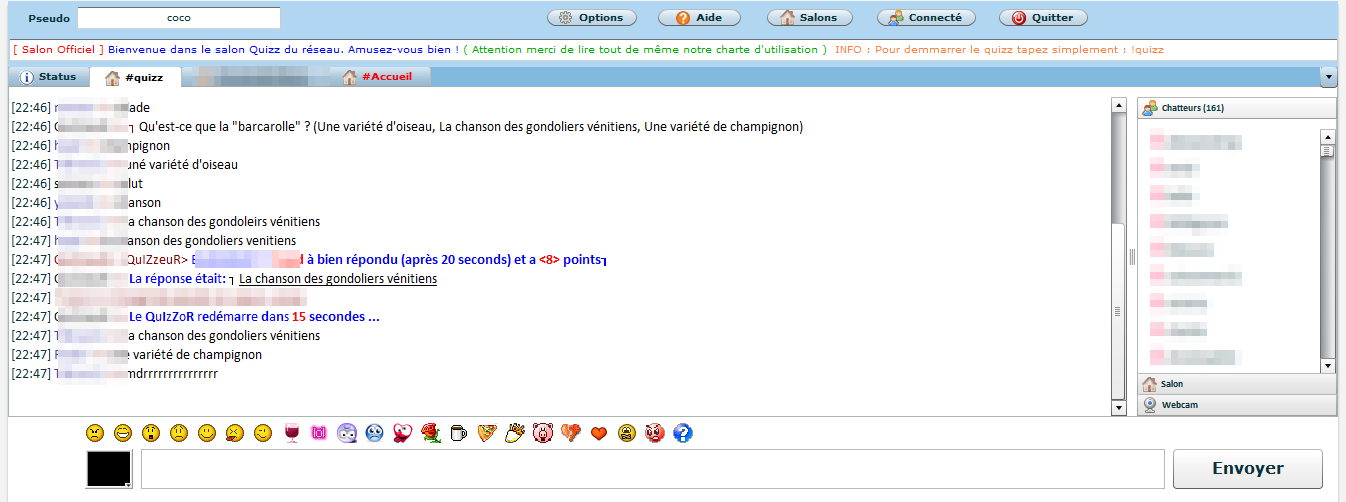This screenshot has width=1346, height=502.
Task: Click chat scrollbar down arrow
Action: 1118,408
